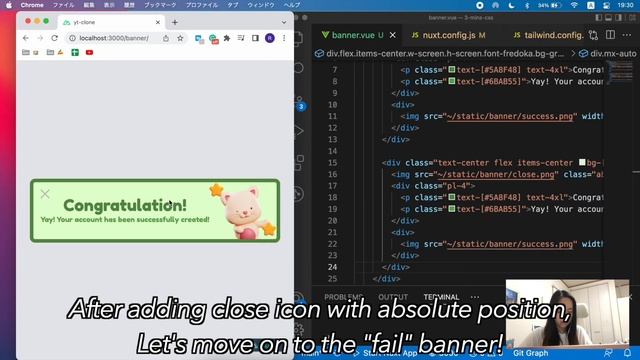
Task: Toggle Do Not Disturb moon icon
Action: tap(511, 5)
